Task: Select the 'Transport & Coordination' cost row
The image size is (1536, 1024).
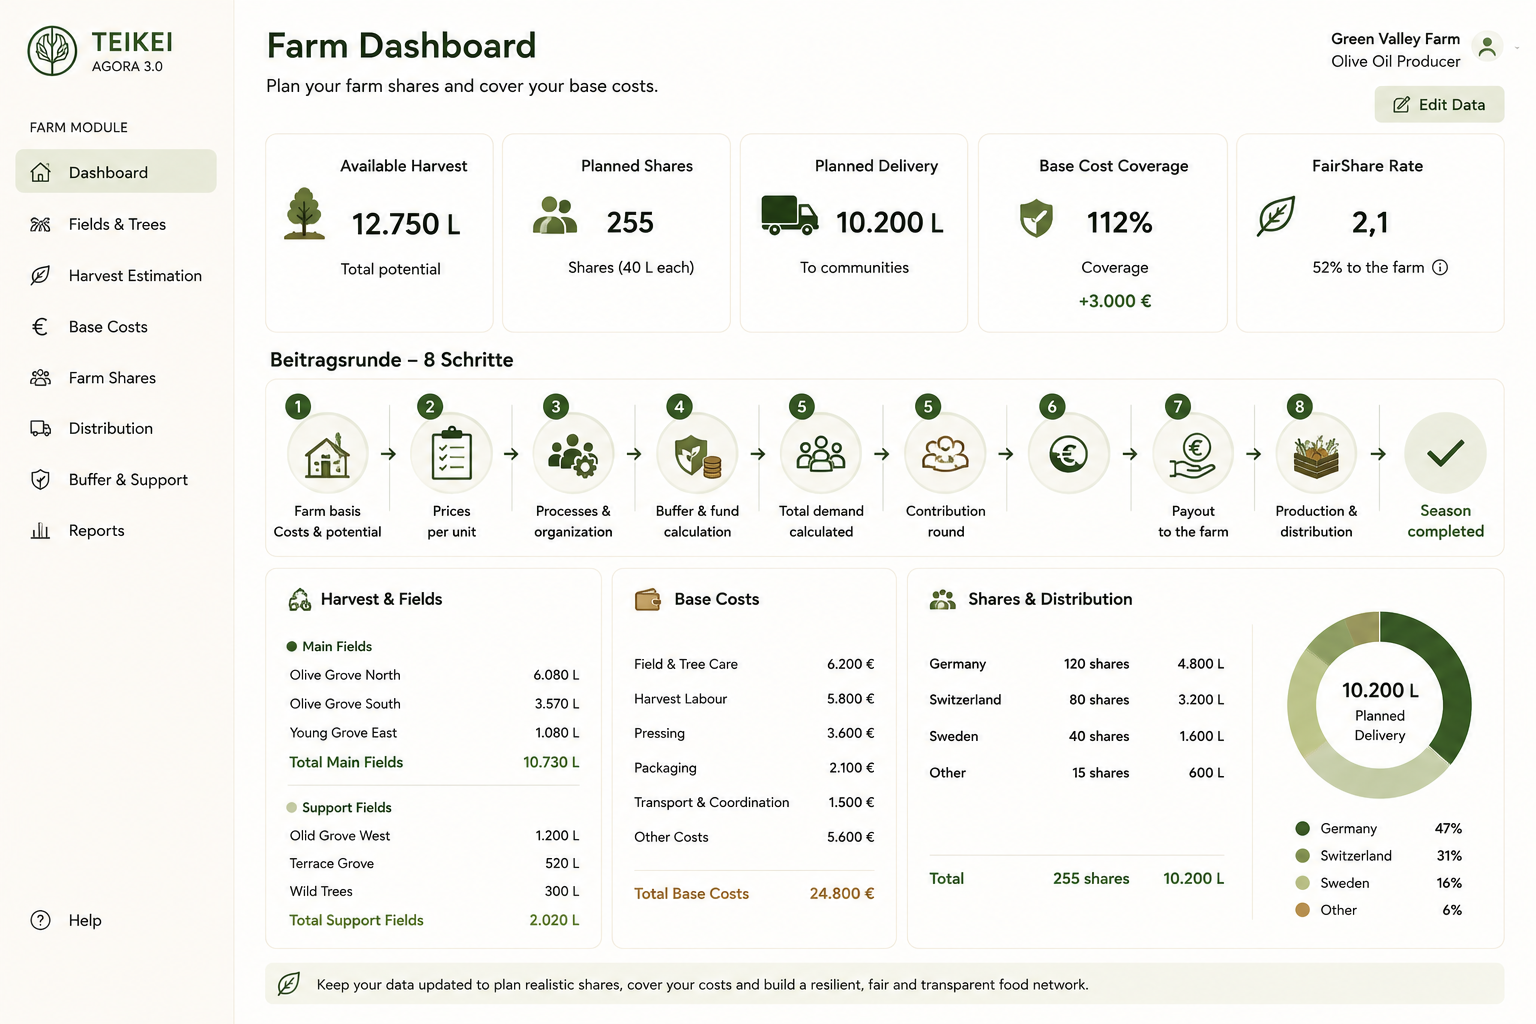Action: [754, 802]
